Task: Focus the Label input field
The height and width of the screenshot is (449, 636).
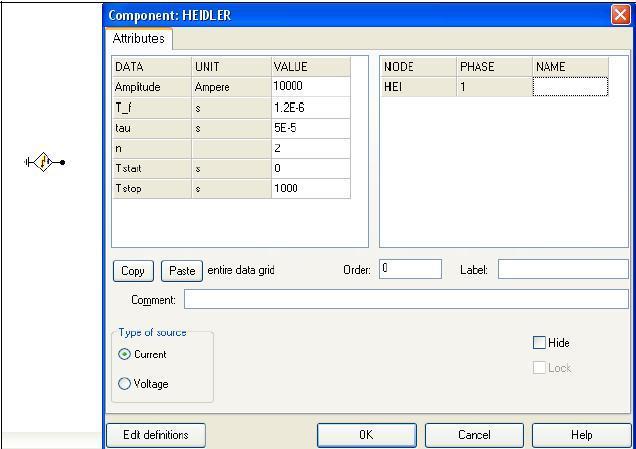Action: pos(563,269)
